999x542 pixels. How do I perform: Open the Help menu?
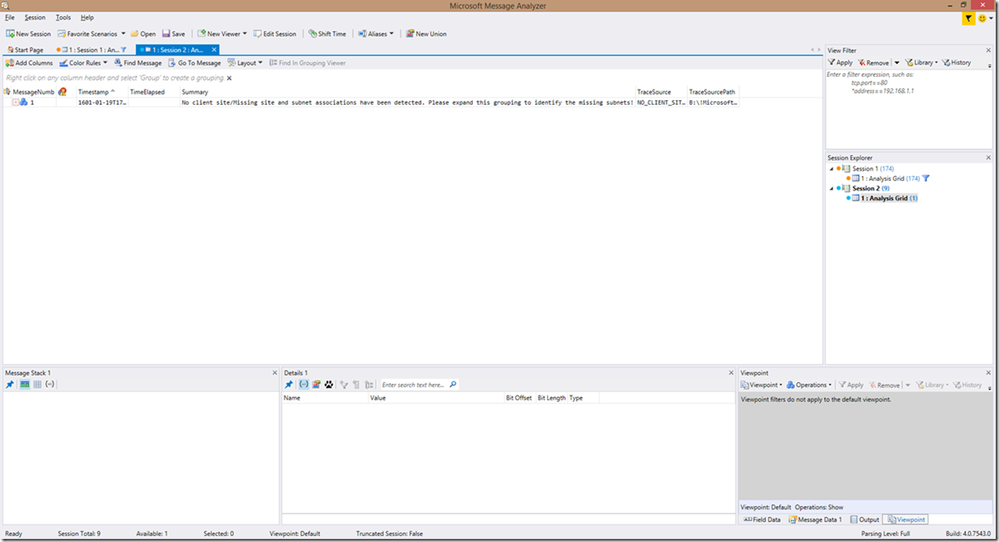coord(87,17)
